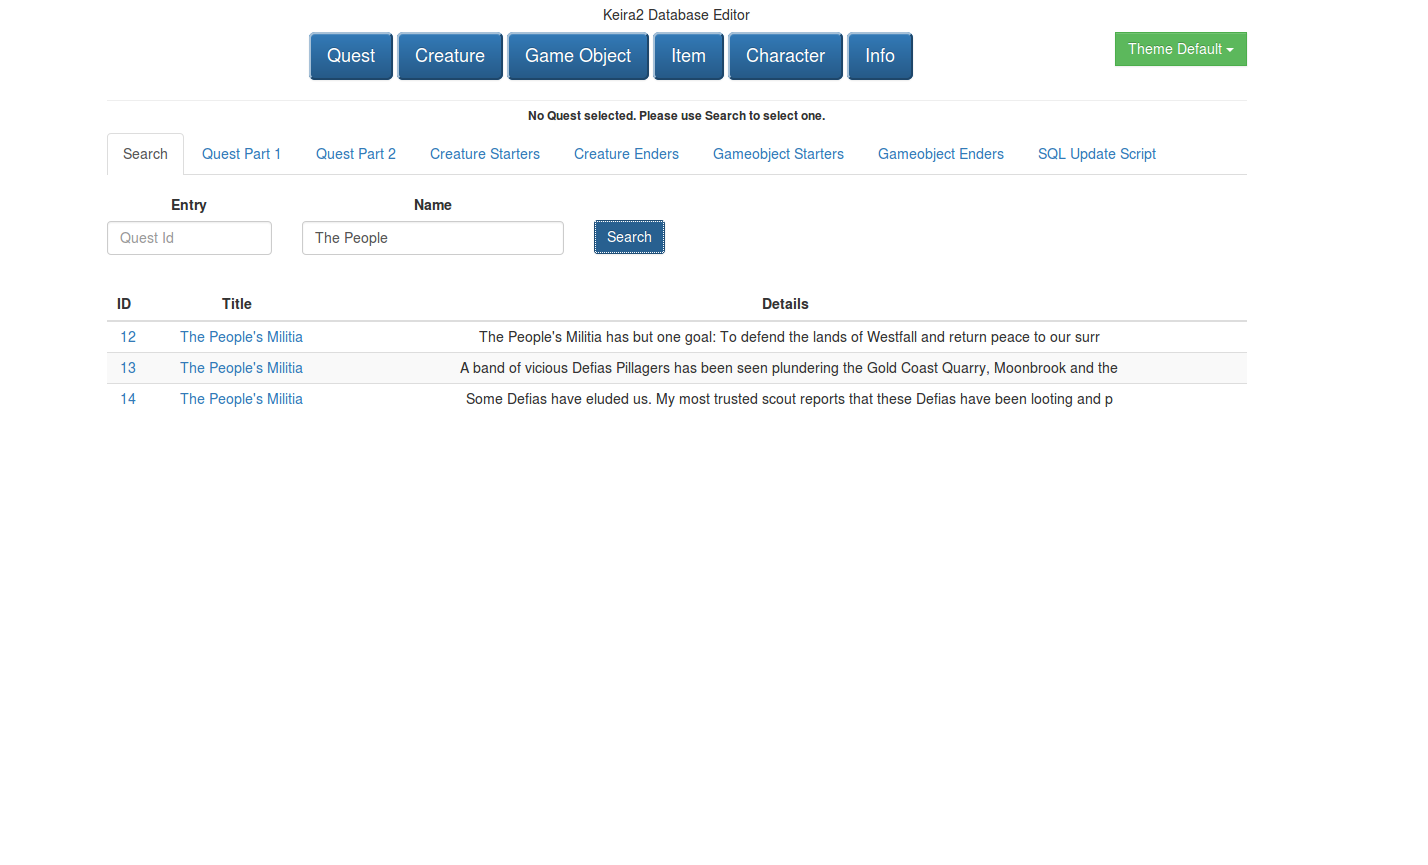
Task: Select details text starting 'Some Defias have eluded us'
Action: click(789, 399)
